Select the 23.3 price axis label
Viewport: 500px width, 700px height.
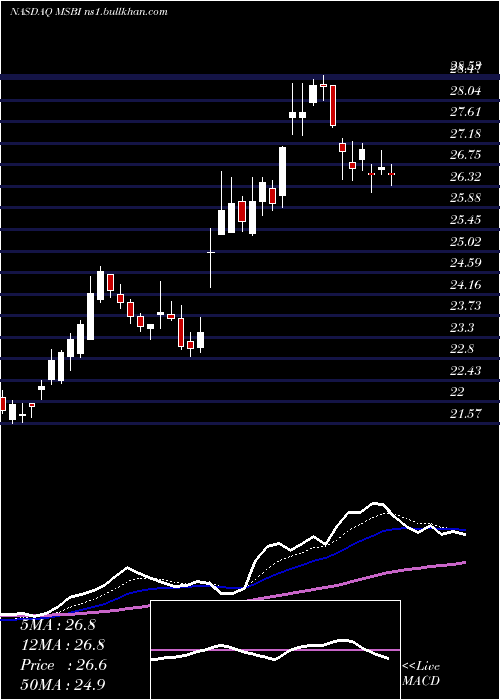tap(462, 328)
